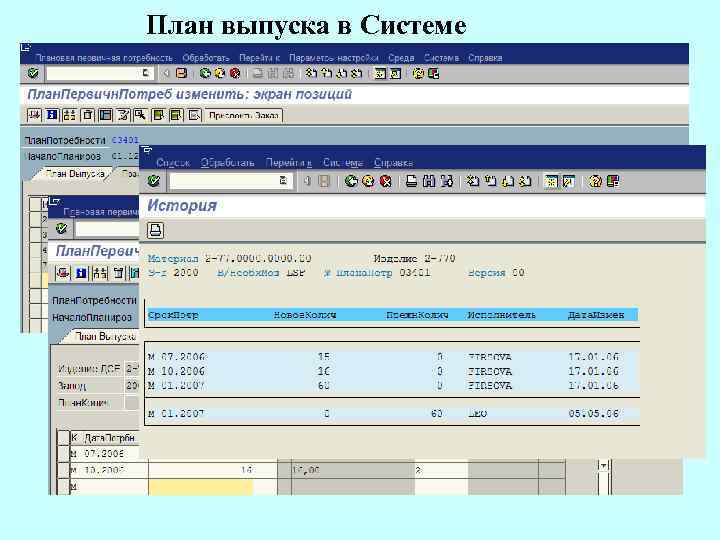Click the НовоеКолич column header
720x540 pixels.
pyautogui.click(x=305, y=315)
